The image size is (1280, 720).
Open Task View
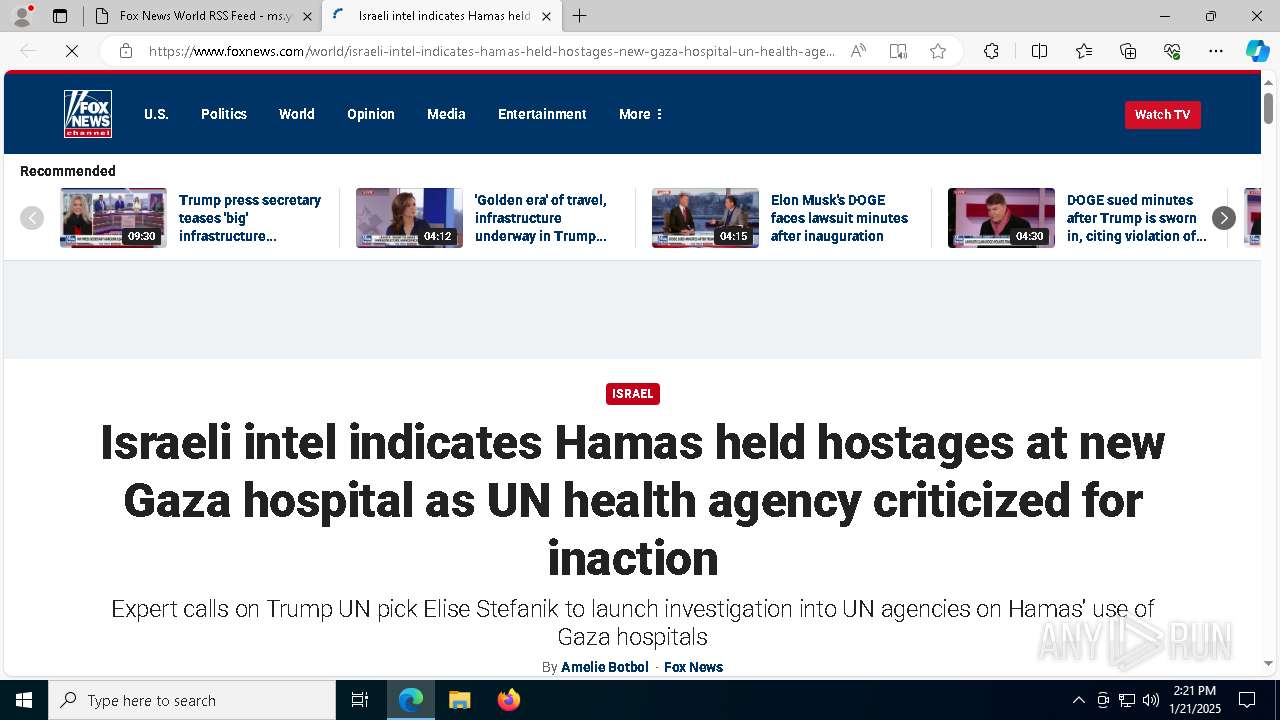pos(360,700)
